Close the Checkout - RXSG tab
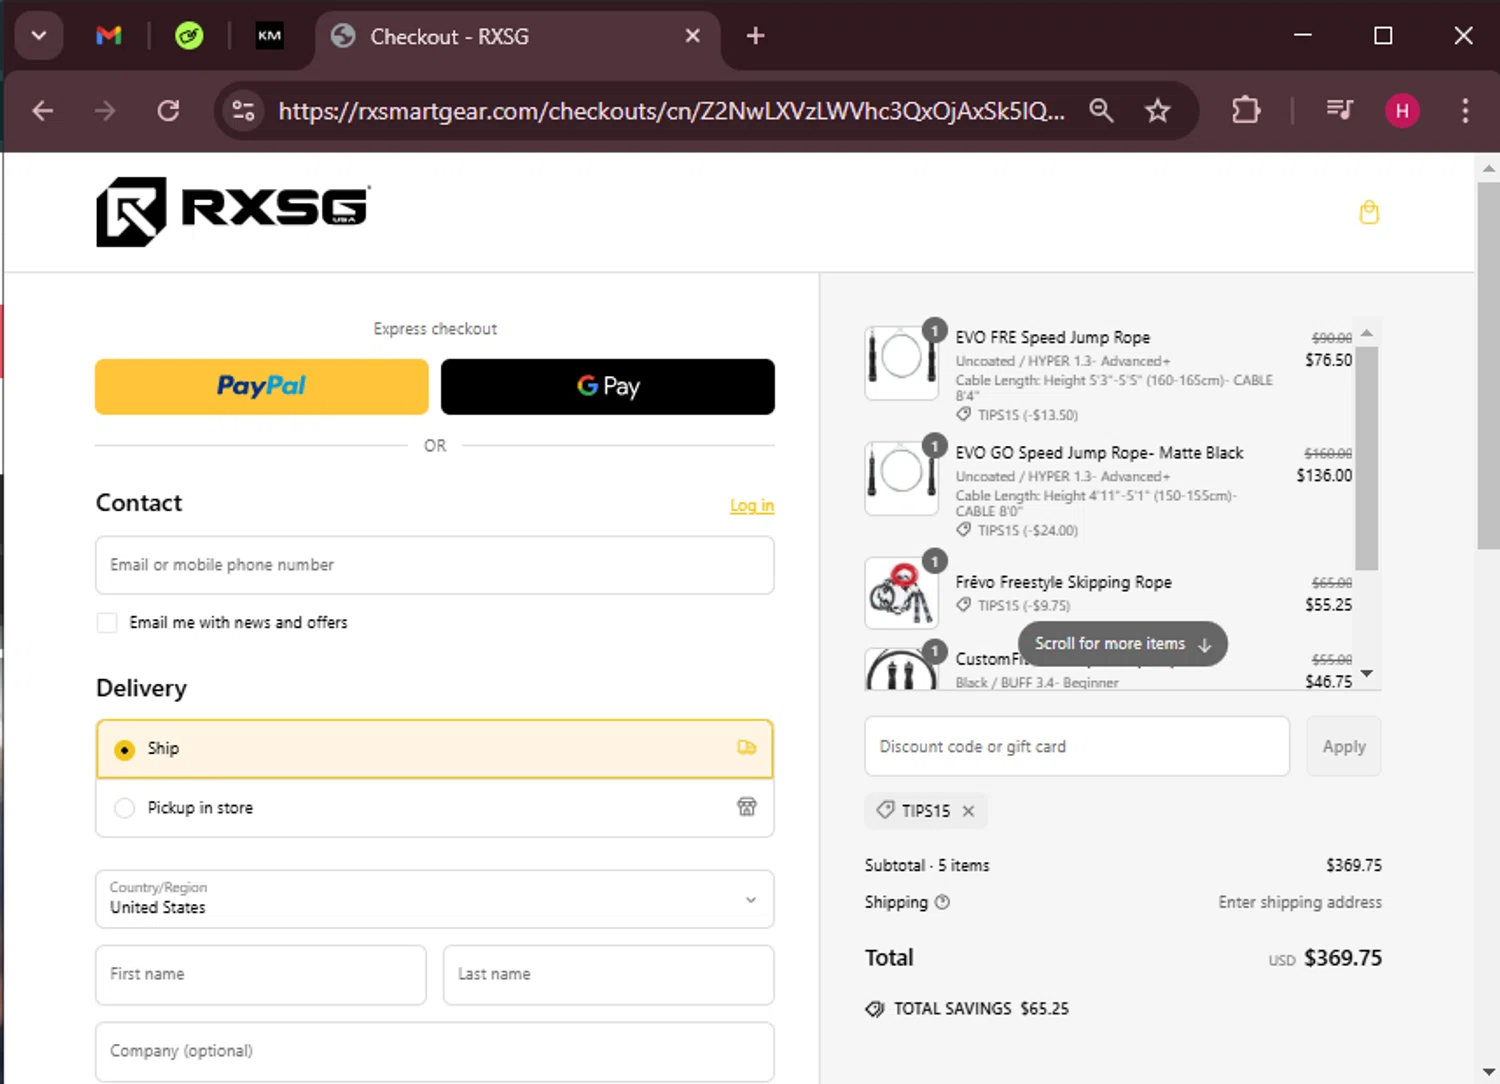The image size is (1500, 1084). (x=692, y=36)
